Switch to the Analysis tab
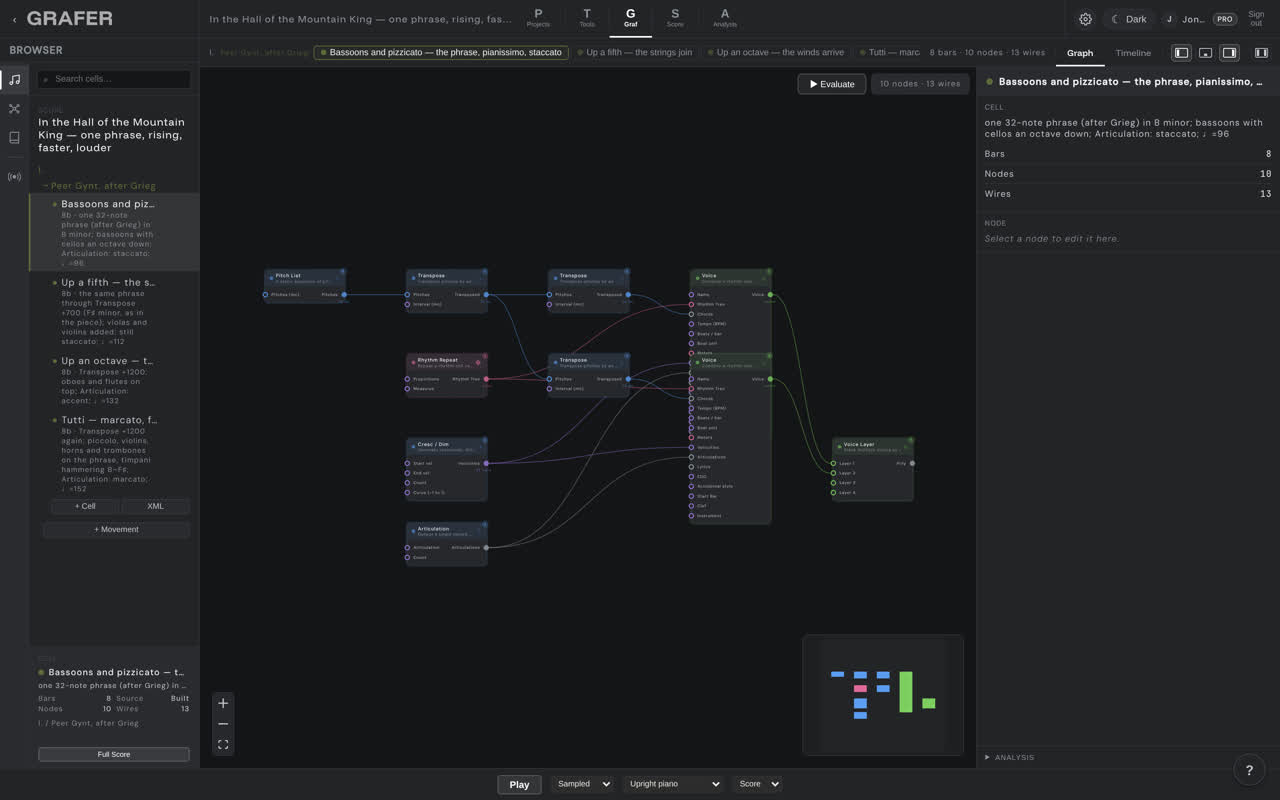Image resolution: width=1280 pixels, height=800 pixels. coord(725,18)
